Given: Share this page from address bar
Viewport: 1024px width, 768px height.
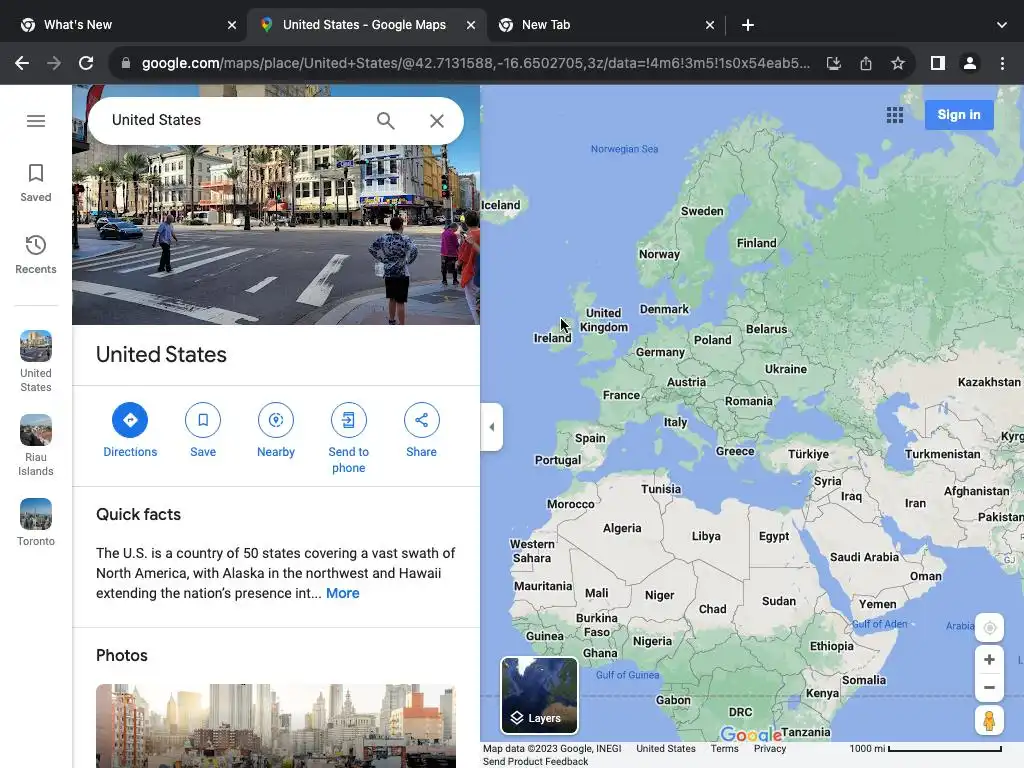Looking at the screenshot, I should [x=866, y=63].
